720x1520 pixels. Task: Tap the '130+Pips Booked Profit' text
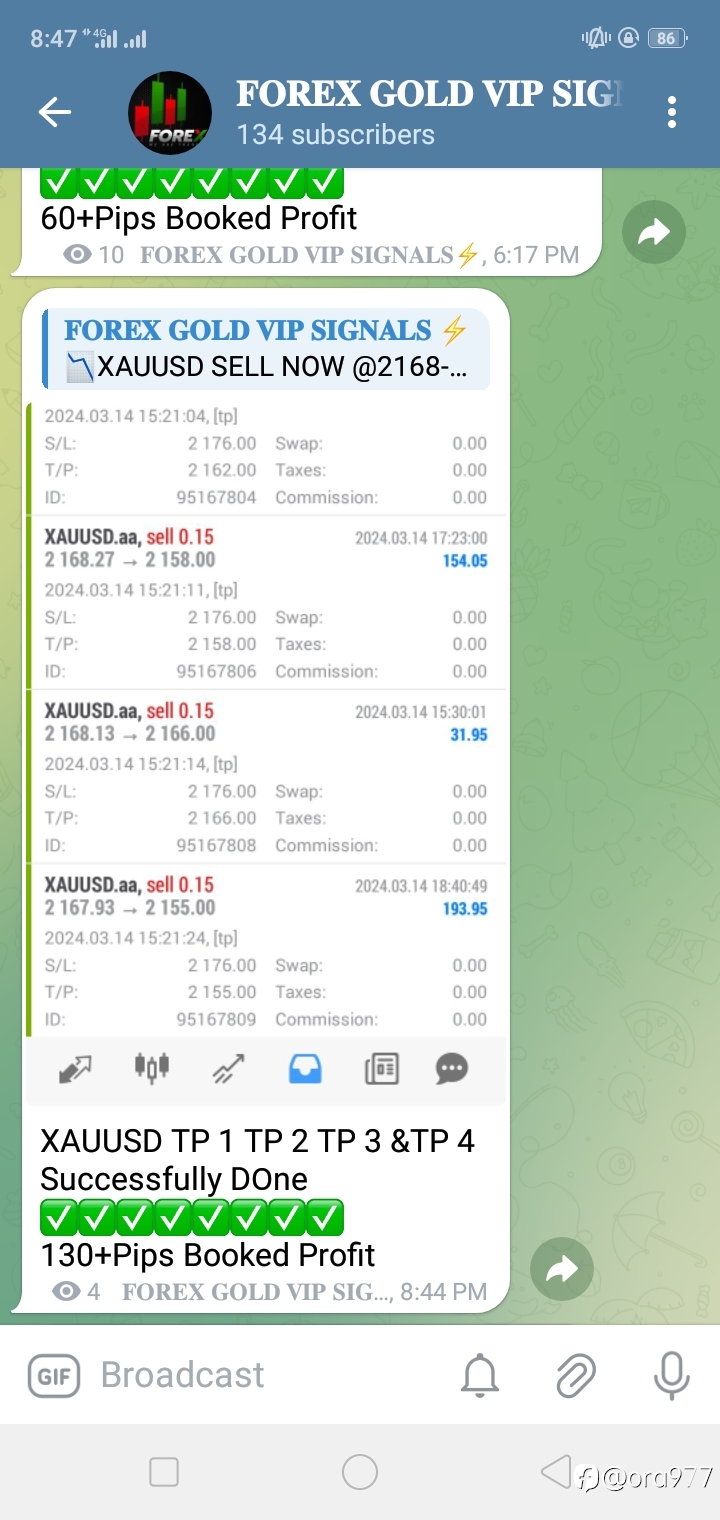(208, 1255)
